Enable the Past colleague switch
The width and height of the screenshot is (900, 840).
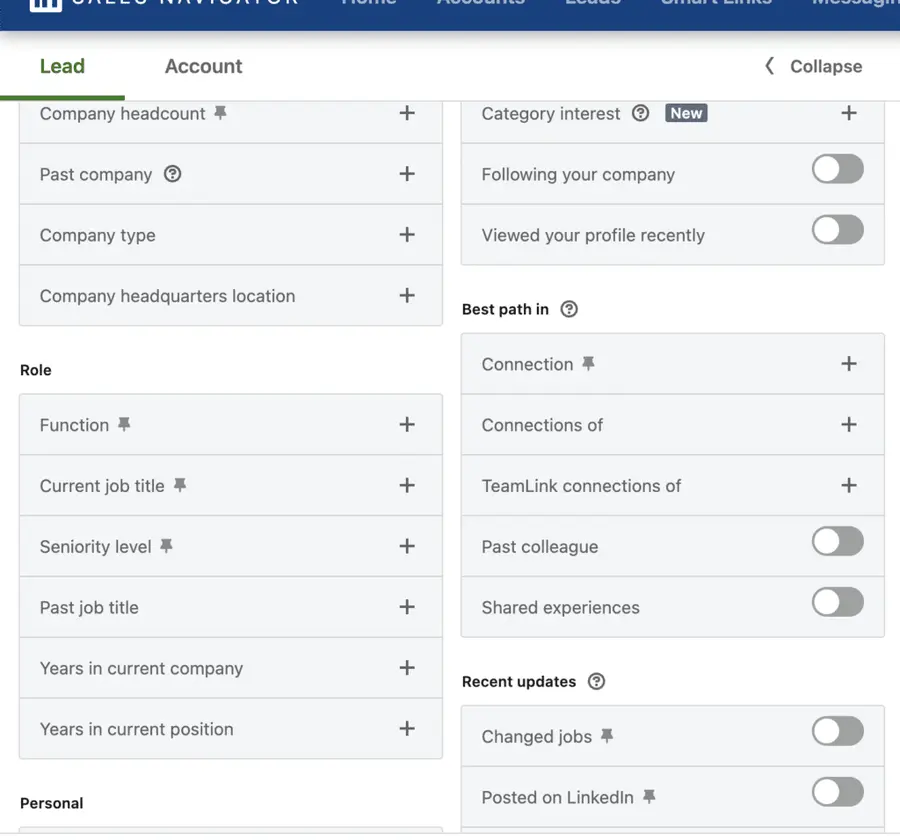(x=837, y=541)
